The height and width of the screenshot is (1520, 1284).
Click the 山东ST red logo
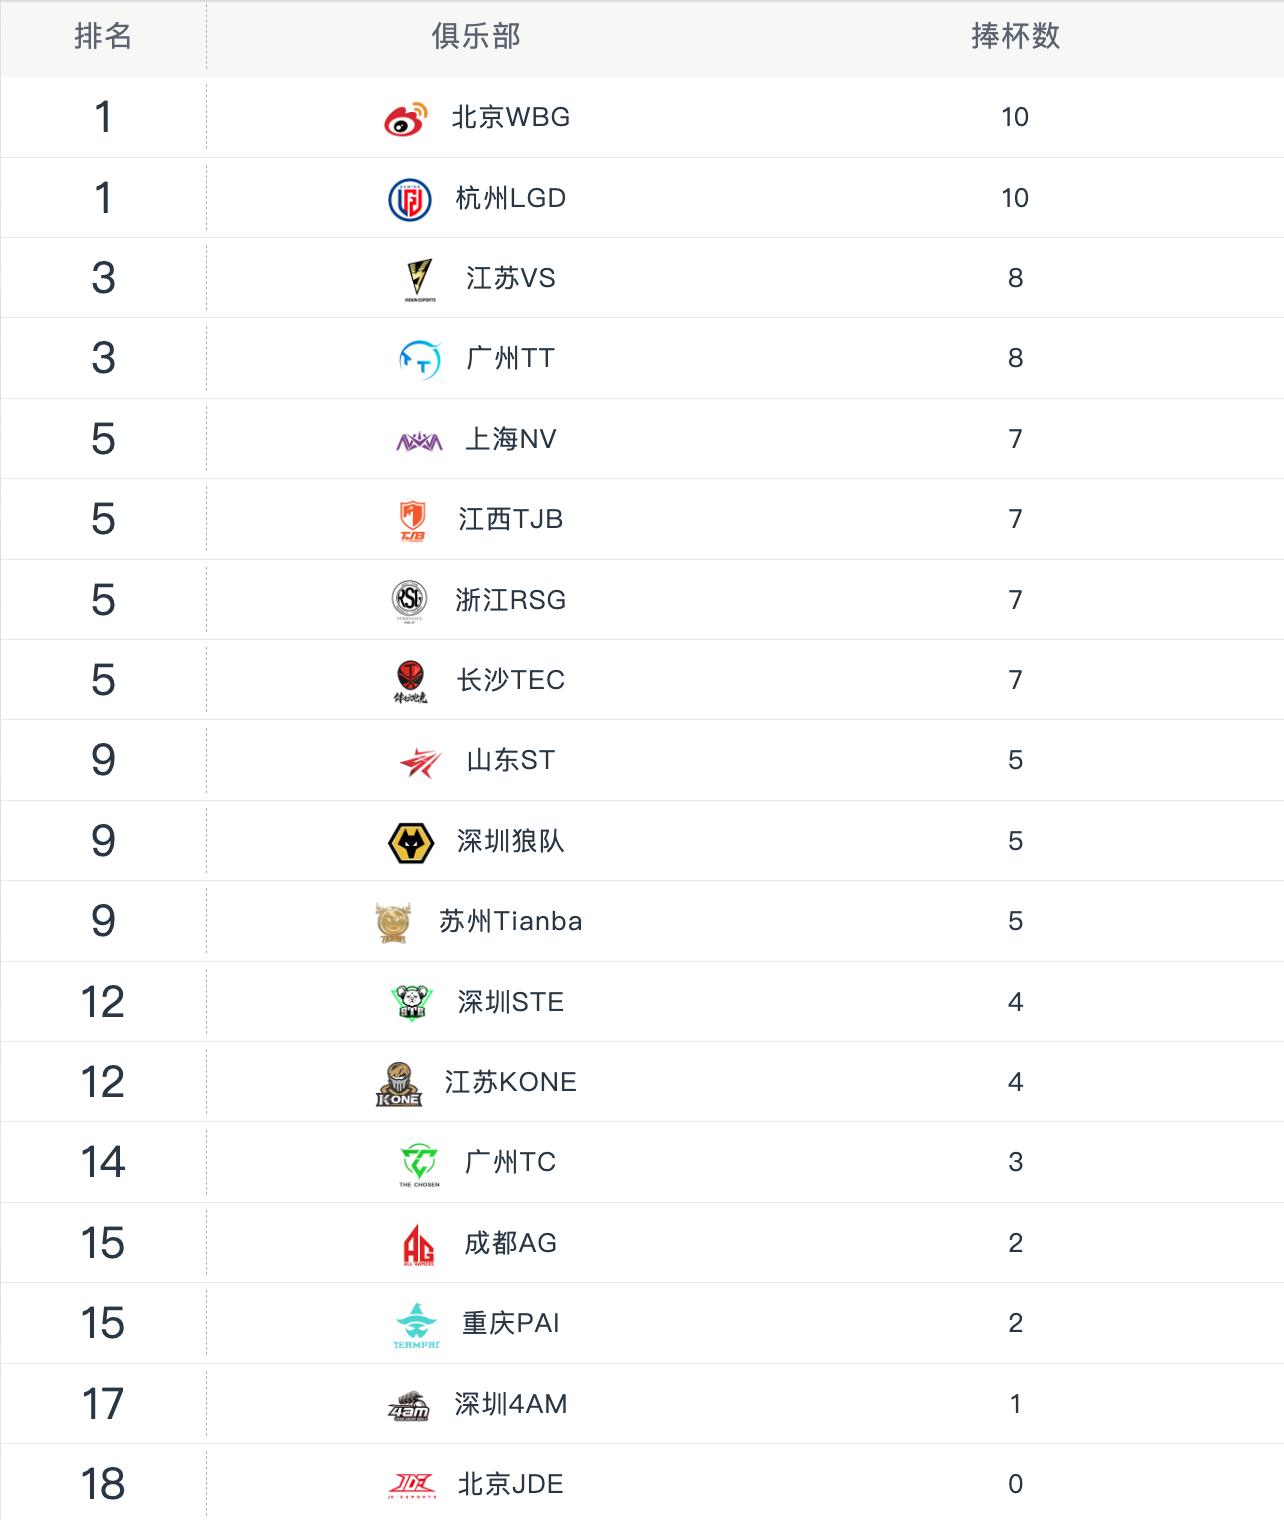pyautogui.click(x=420, y=763)
